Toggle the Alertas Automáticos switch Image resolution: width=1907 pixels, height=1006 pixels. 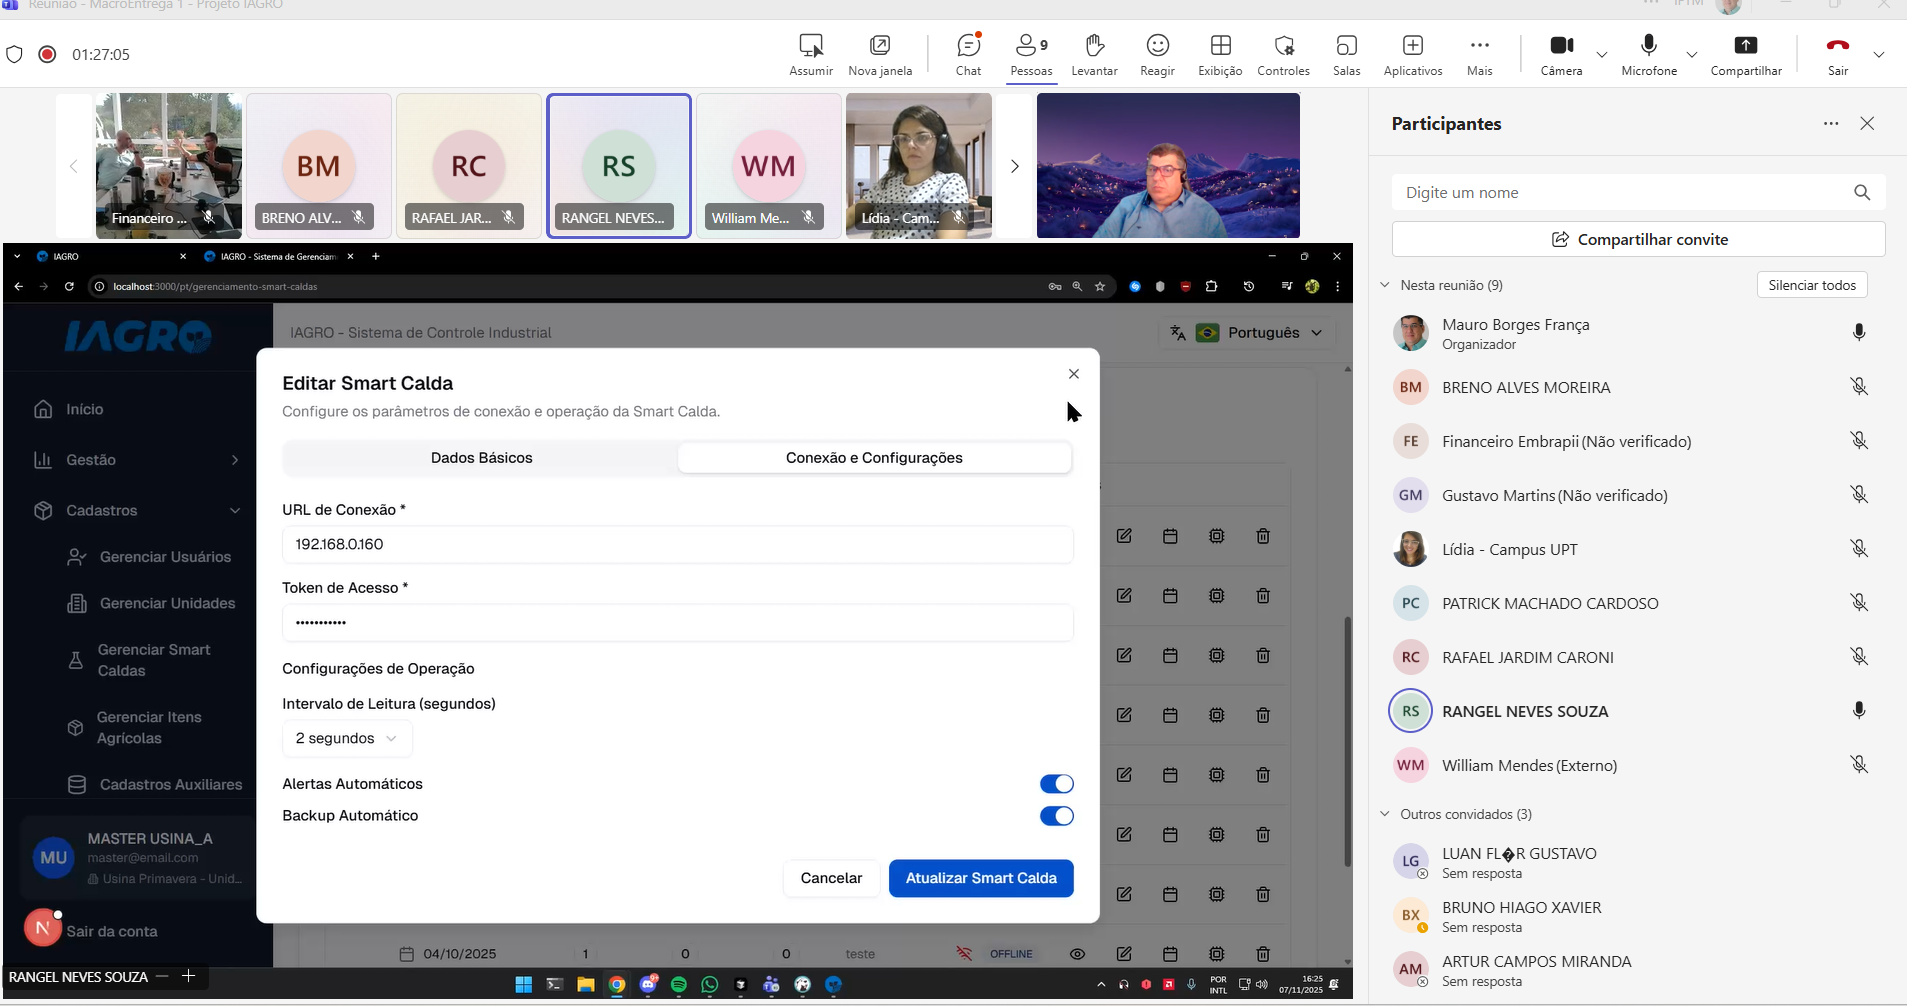coord(1057,784)
